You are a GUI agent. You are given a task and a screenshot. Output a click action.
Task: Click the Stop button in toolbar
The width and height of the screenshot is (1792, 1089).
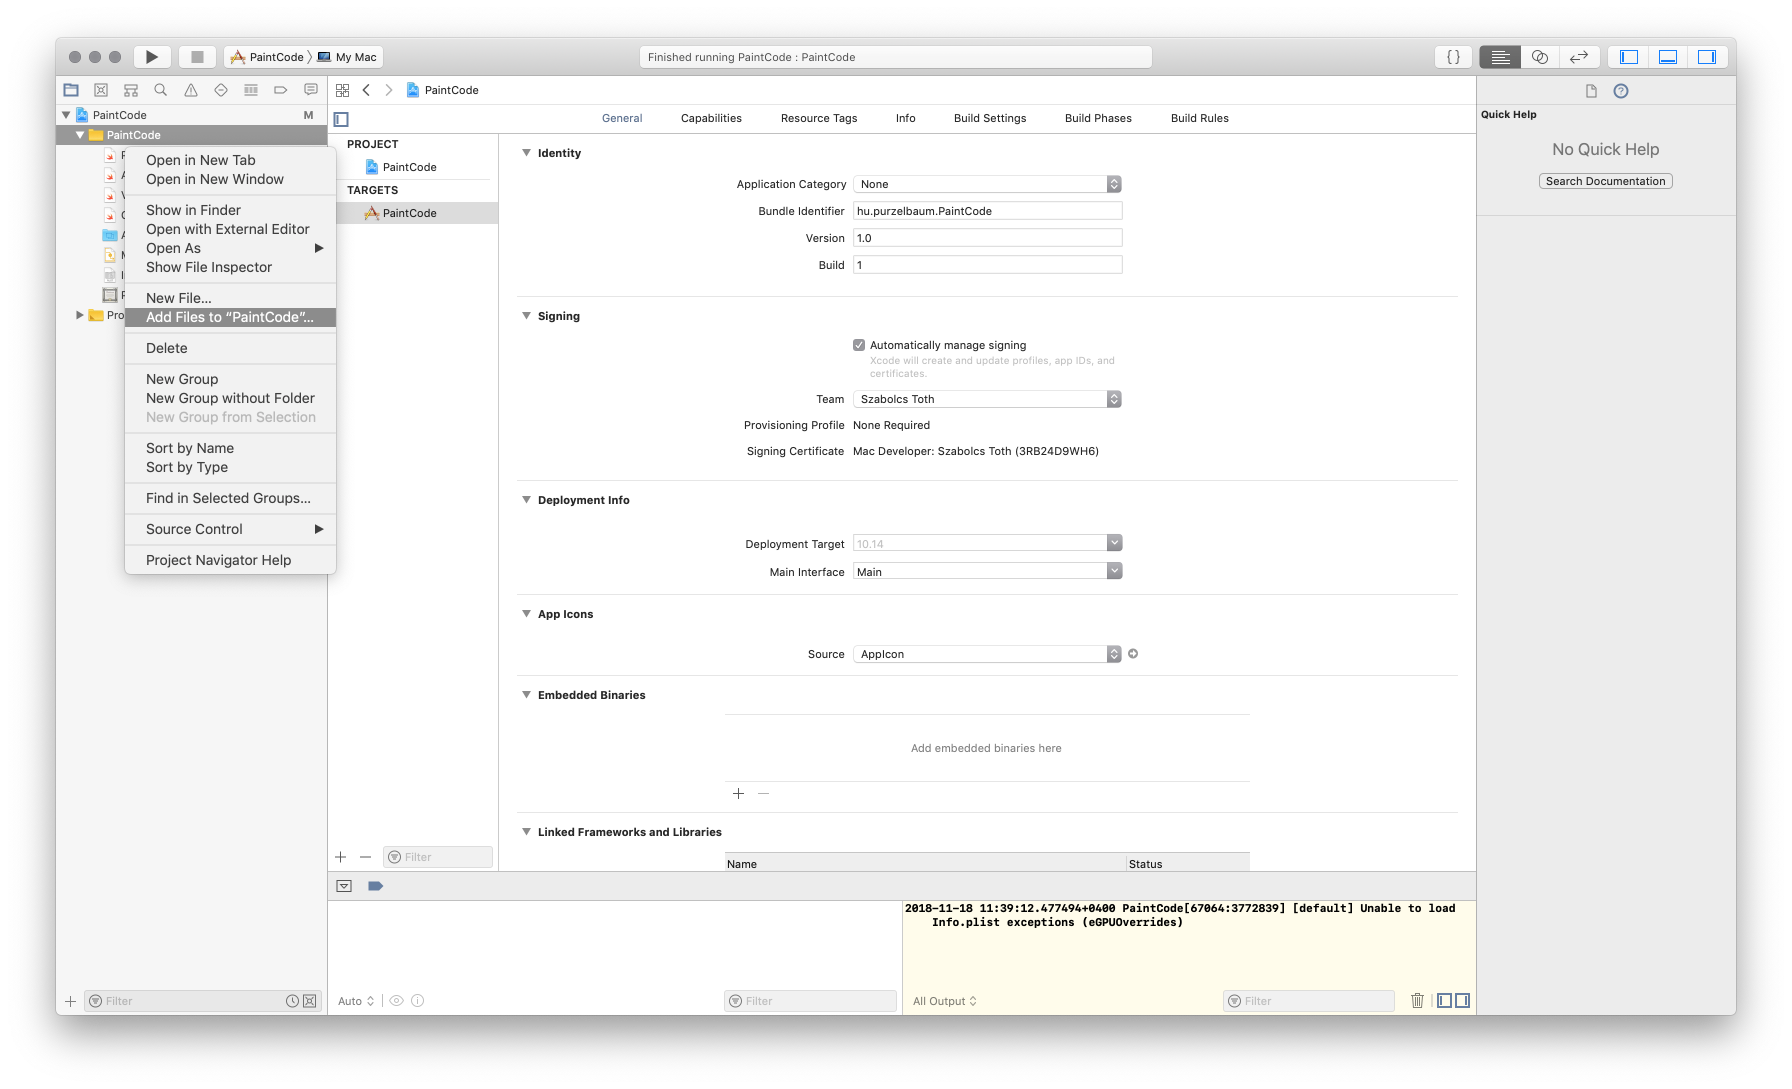(x=197, y=57)
